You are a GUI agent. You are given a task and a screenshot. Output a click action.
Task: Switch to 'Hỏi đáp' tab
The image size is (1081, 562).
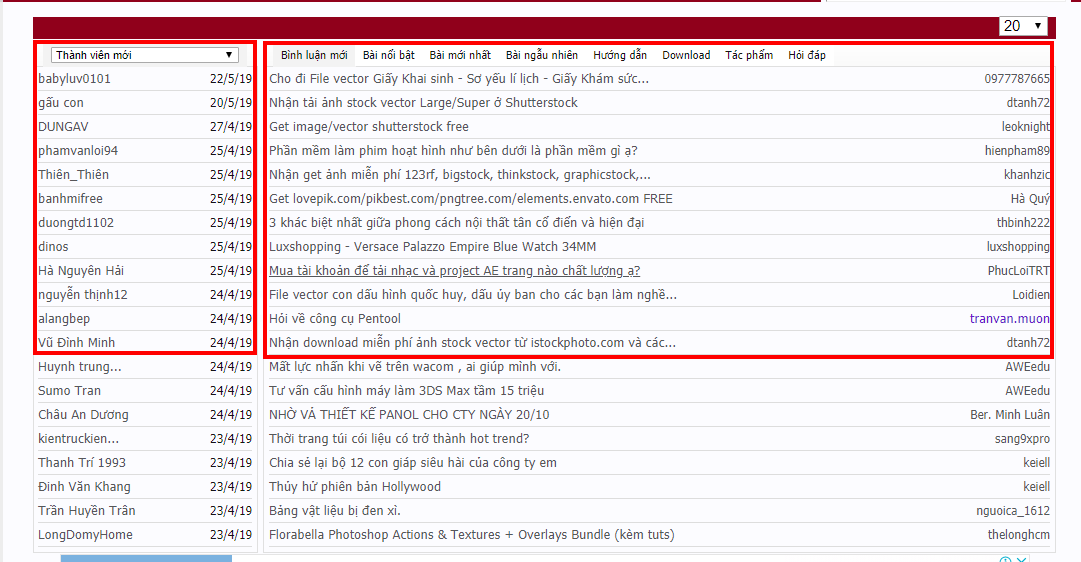click(807, 55)
